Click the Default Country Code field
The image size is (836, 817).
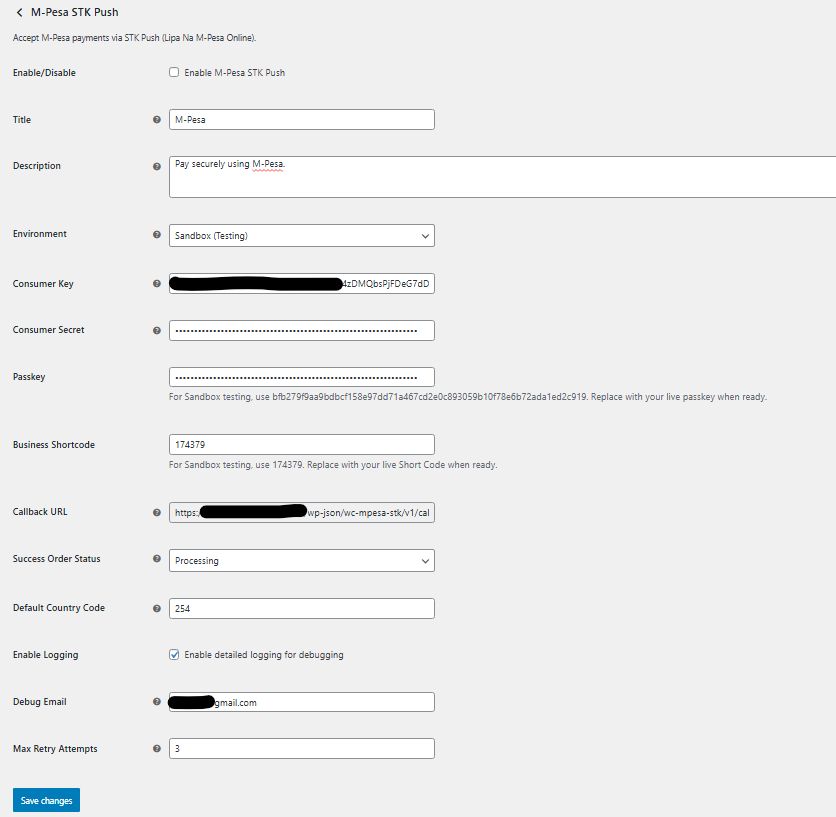[x=301, y=608]
